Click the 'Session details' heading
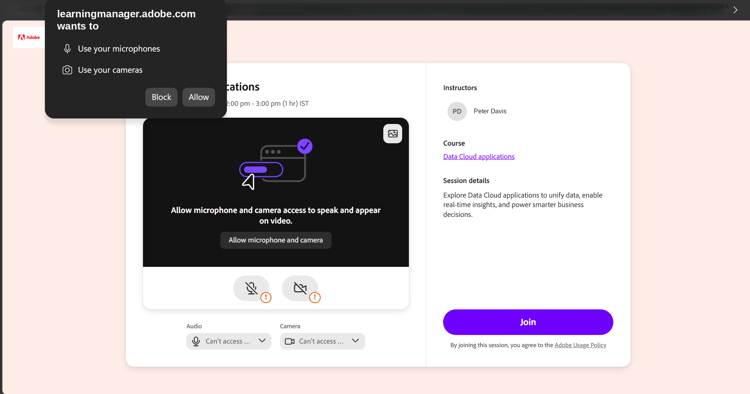 [x=466, y=180]
